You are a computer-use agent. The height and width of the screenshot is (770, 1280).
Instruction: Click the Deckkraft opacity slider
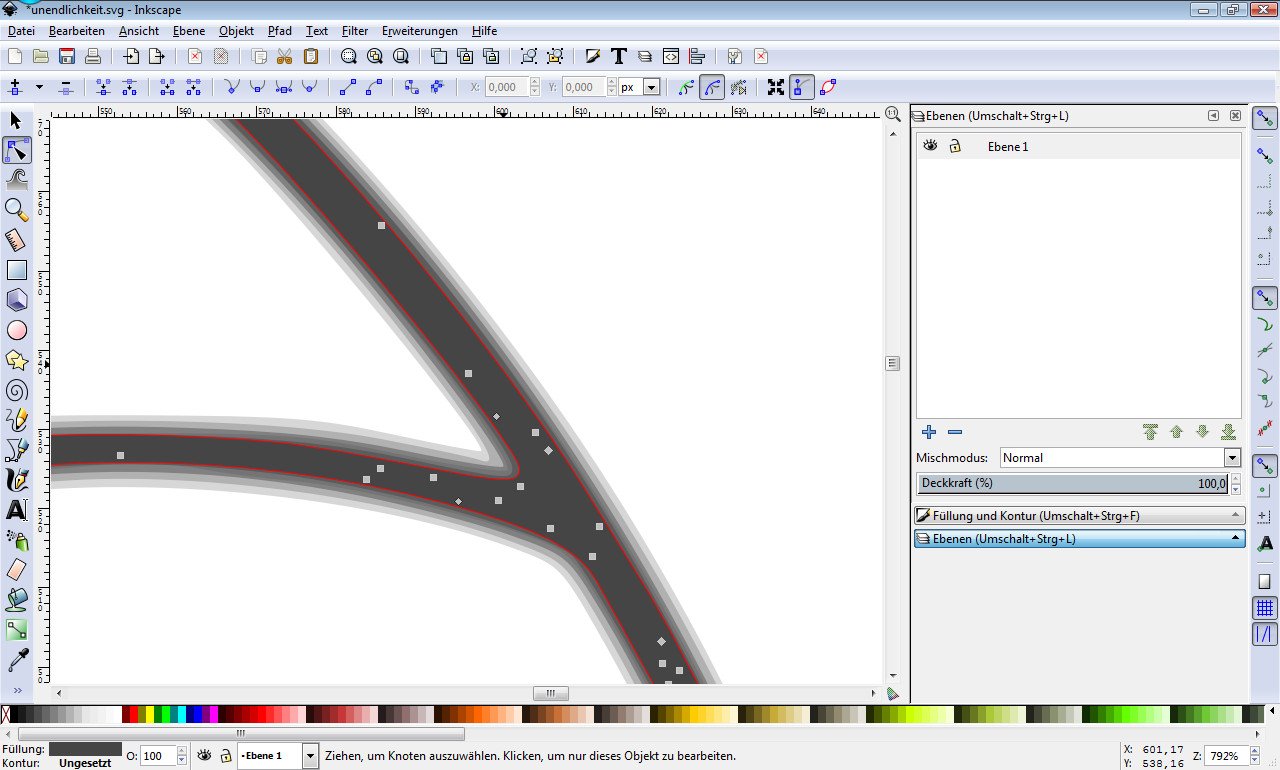click(x=1072, y=484)
